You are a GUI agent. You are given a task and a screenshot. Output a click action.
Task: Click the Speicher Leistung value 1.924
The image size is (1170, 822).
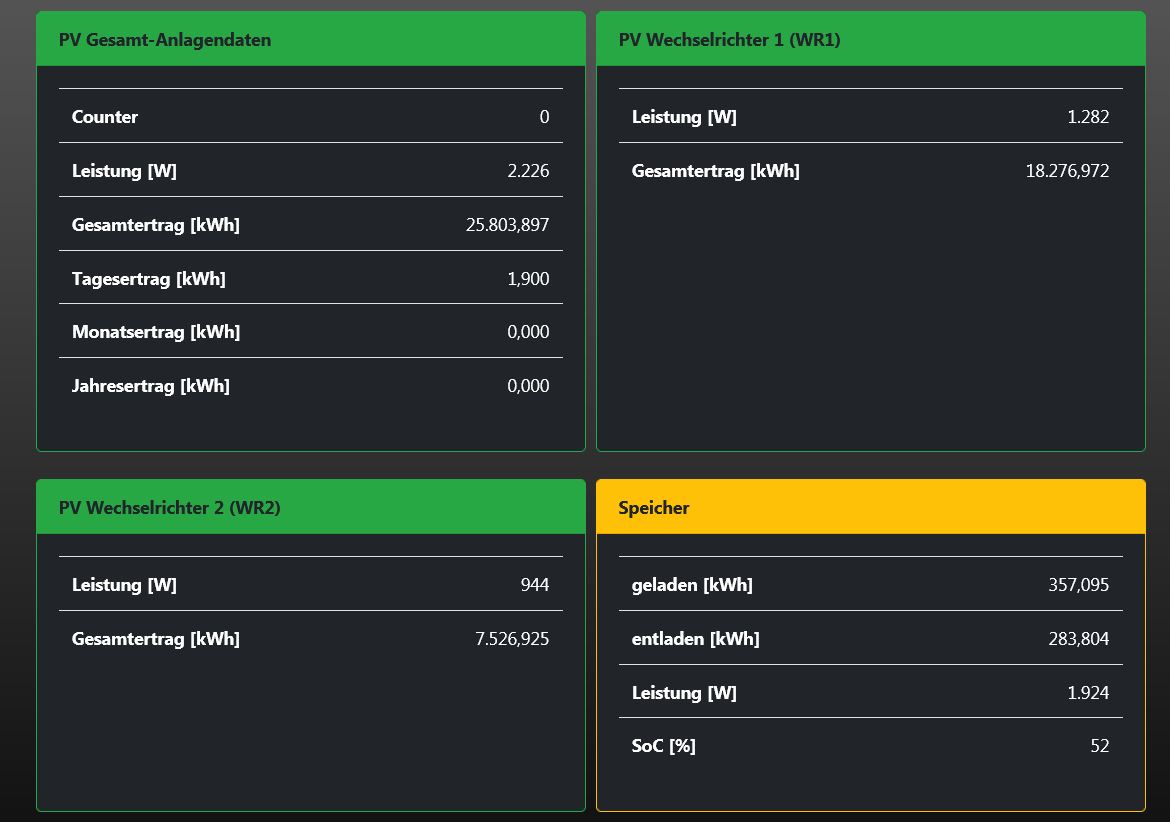[1088, 693]
